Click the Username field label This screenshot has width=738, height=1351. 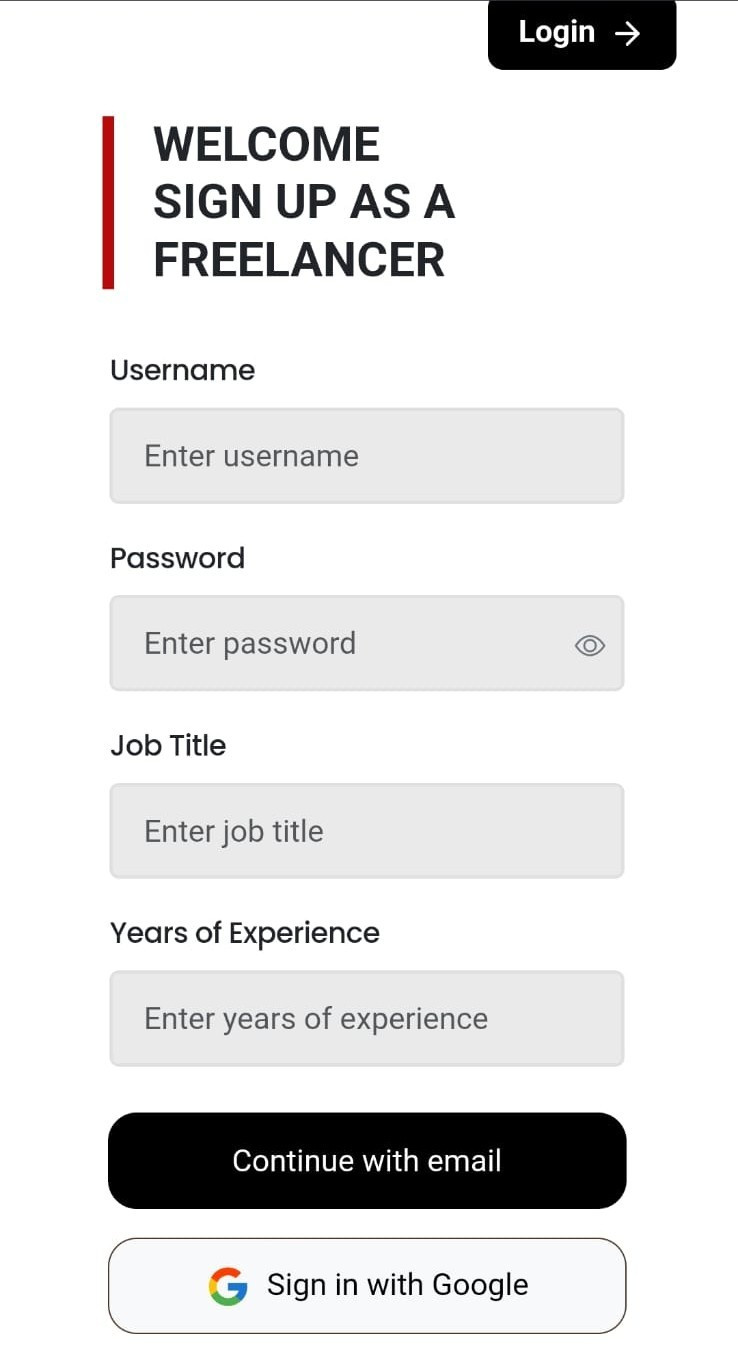click(x=182, y=370)
